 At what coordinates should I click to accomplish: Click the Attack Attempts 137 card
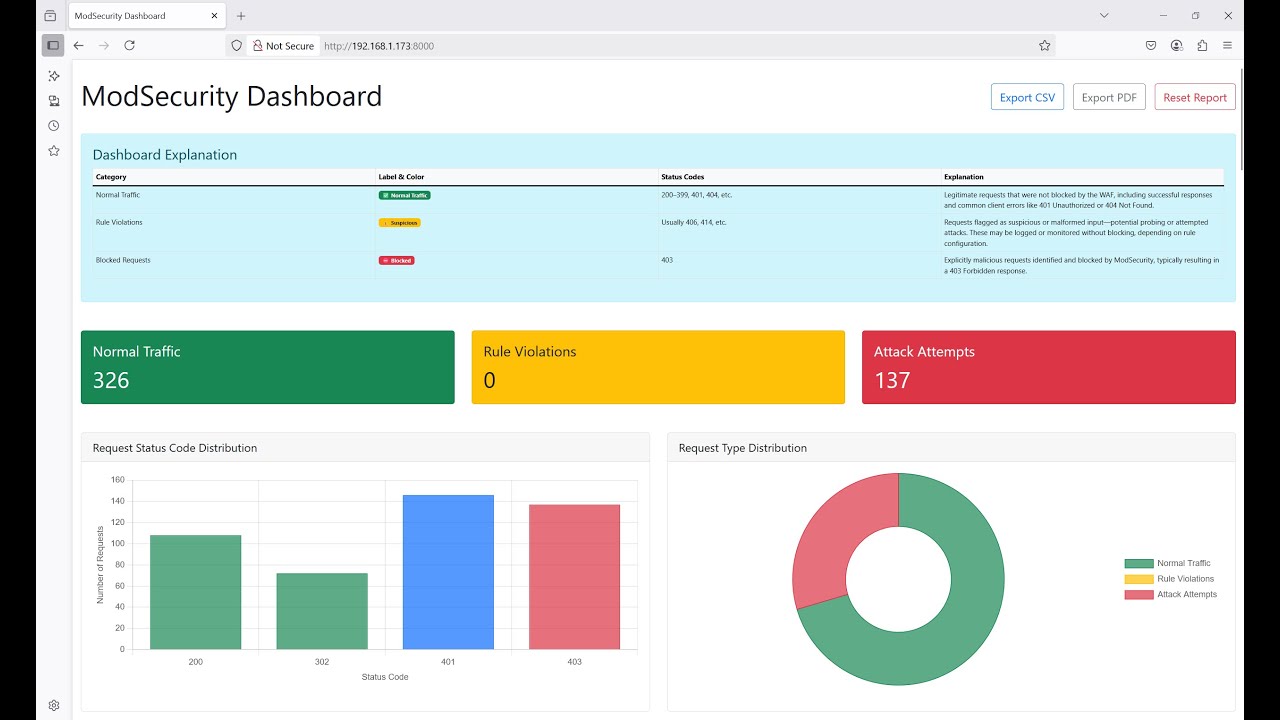[x=1049, y=367]
